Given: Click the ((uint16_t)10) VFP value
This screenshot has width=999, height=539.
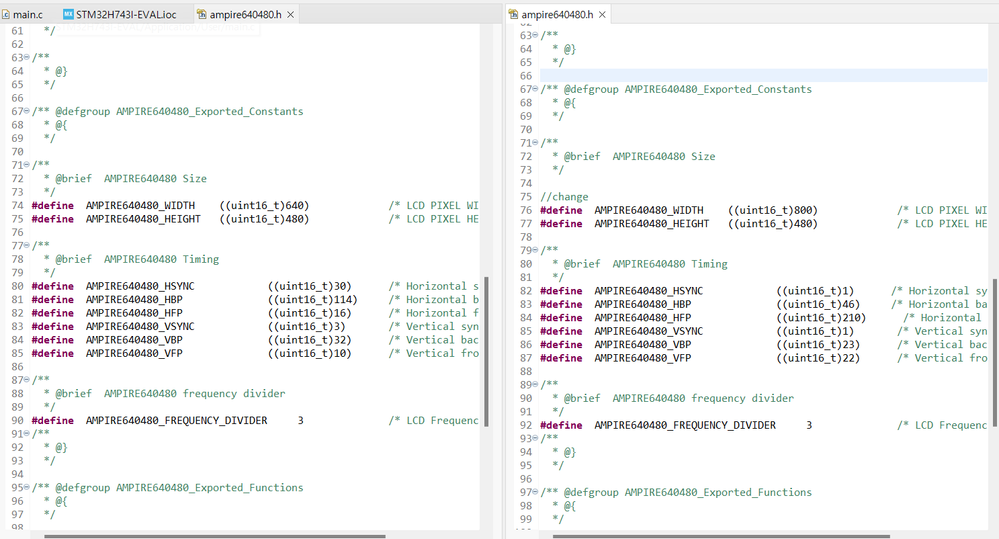Looking at the screenshot, I should (x=310, y=353).
